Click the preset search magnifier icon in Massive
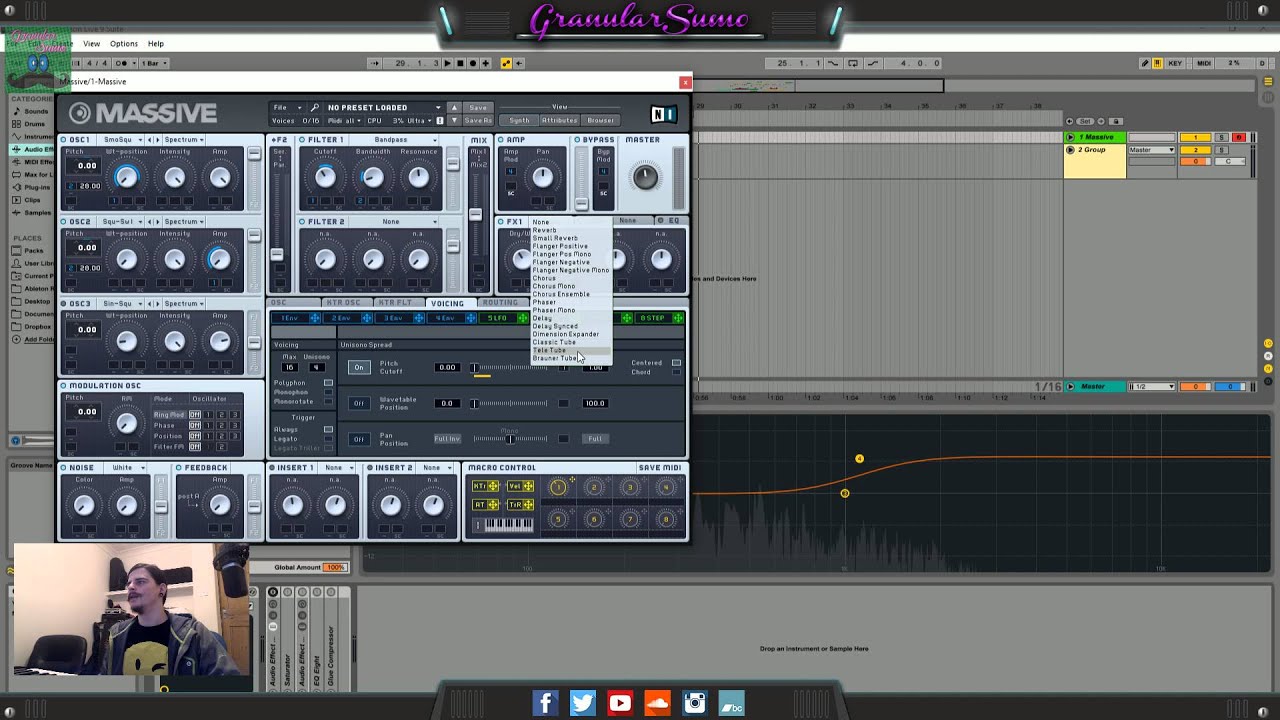The image size is (1280, 720). click(315, 107)
